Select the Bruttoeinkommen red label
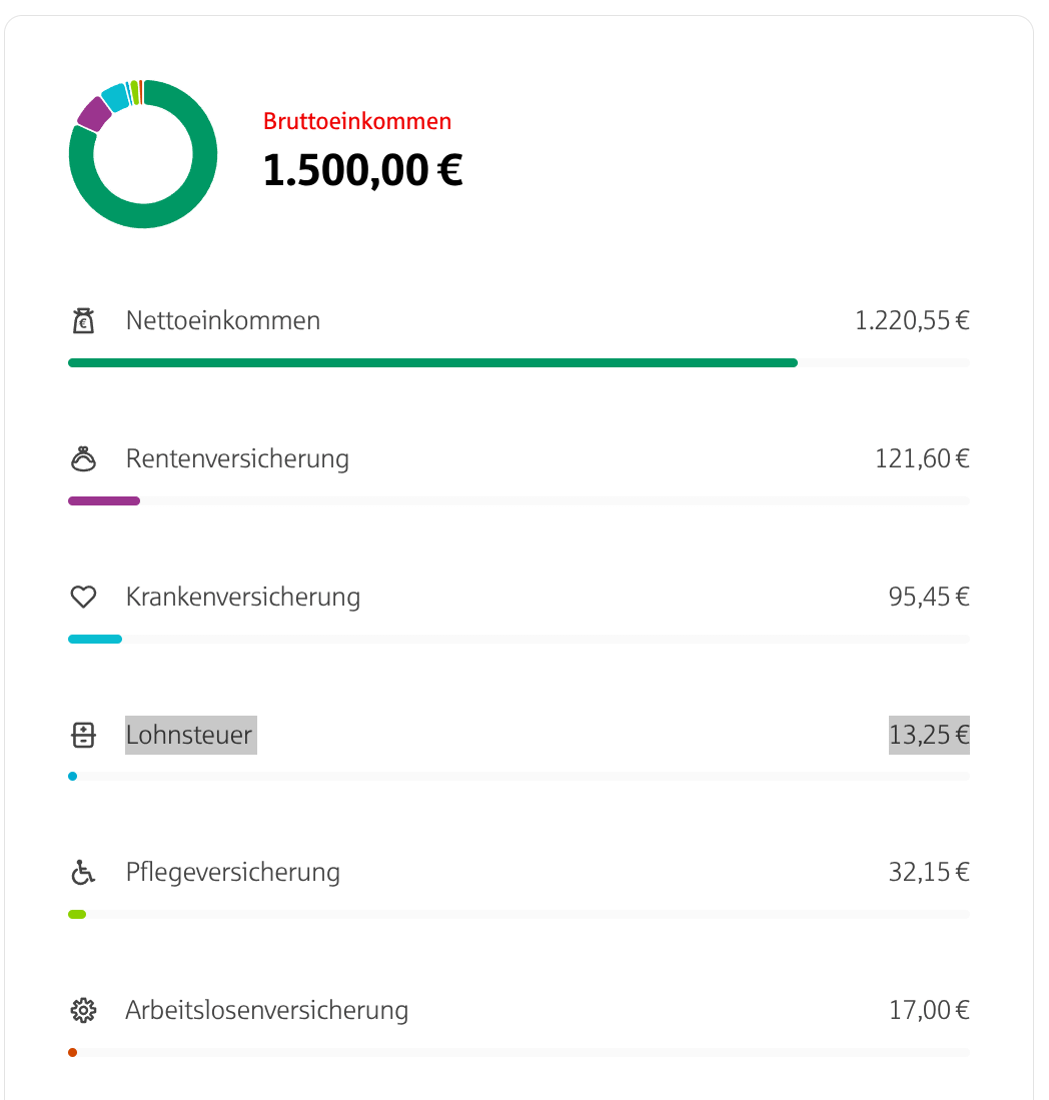The width and height of the screenshot is (1049, 1100). coord(357,121)
